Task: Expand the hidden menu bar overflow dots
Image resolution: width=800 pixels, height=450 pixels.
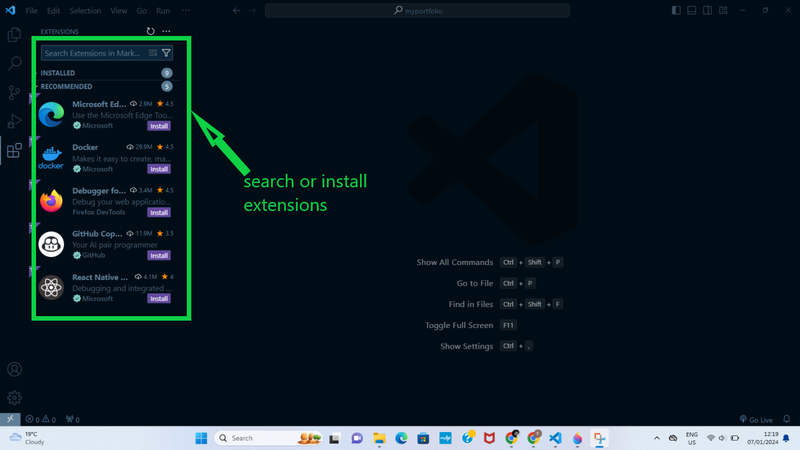Action: [x=186, y=10]
